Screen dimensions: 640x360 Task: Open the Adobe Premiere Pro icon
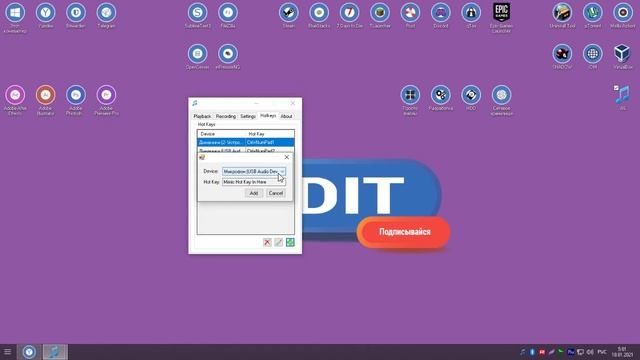point(106,100)
